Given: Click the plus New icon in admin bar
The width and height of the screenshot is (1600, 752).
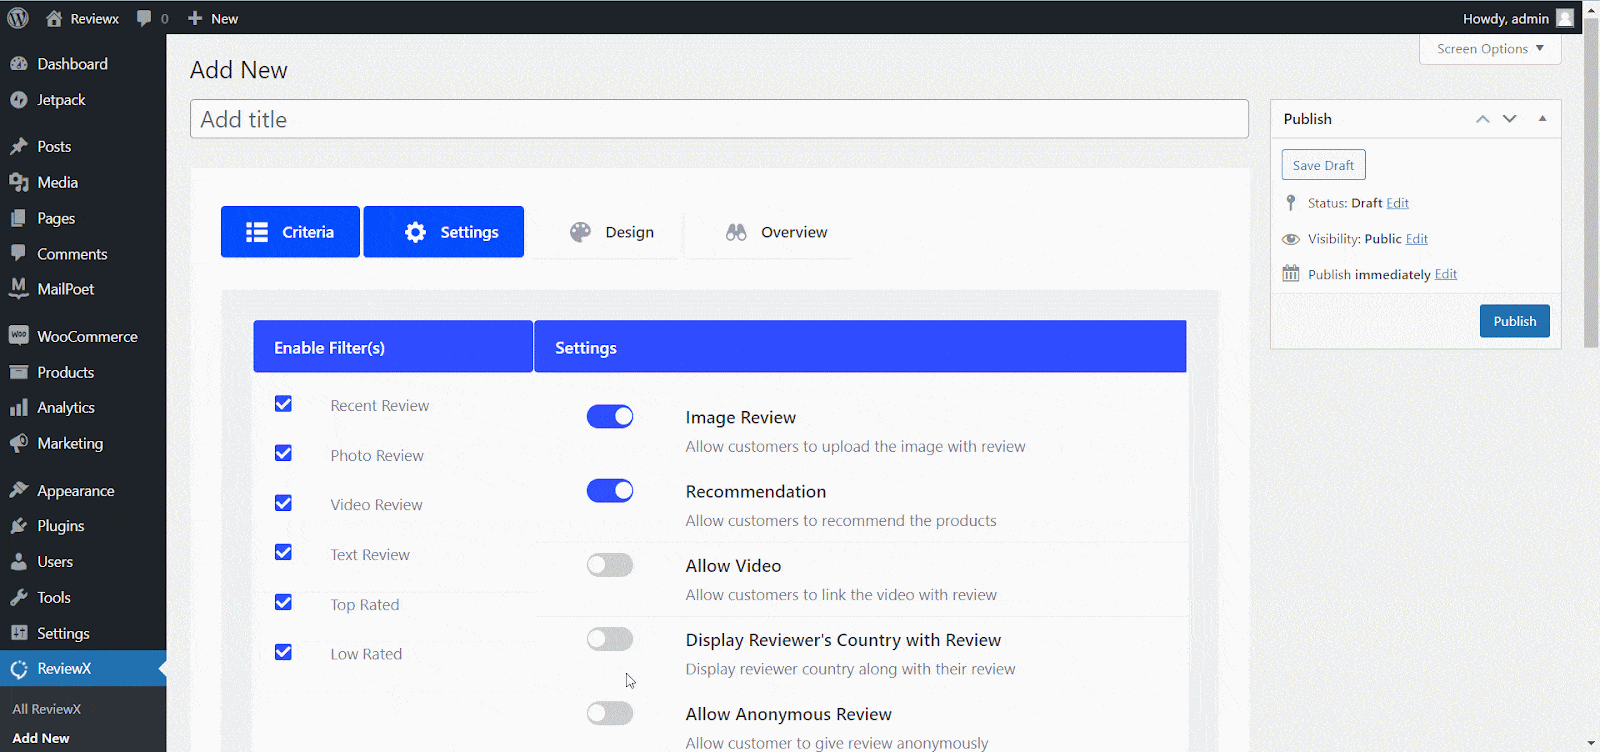Looking at the screenshot, I should tap(195, 18).
